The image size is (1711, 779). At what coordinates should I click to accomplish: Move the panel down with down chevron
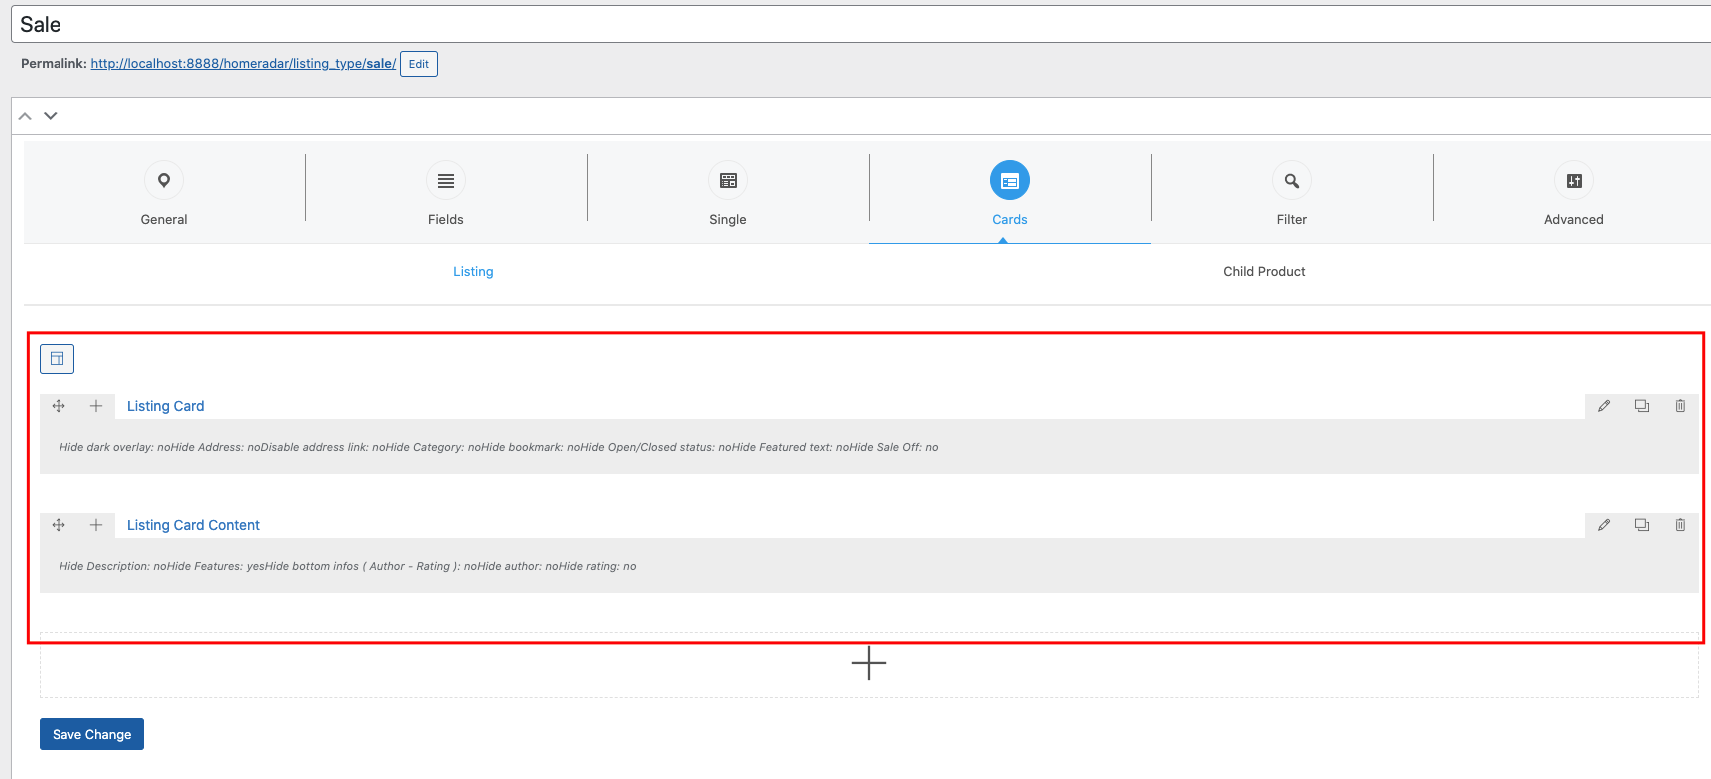51,116
